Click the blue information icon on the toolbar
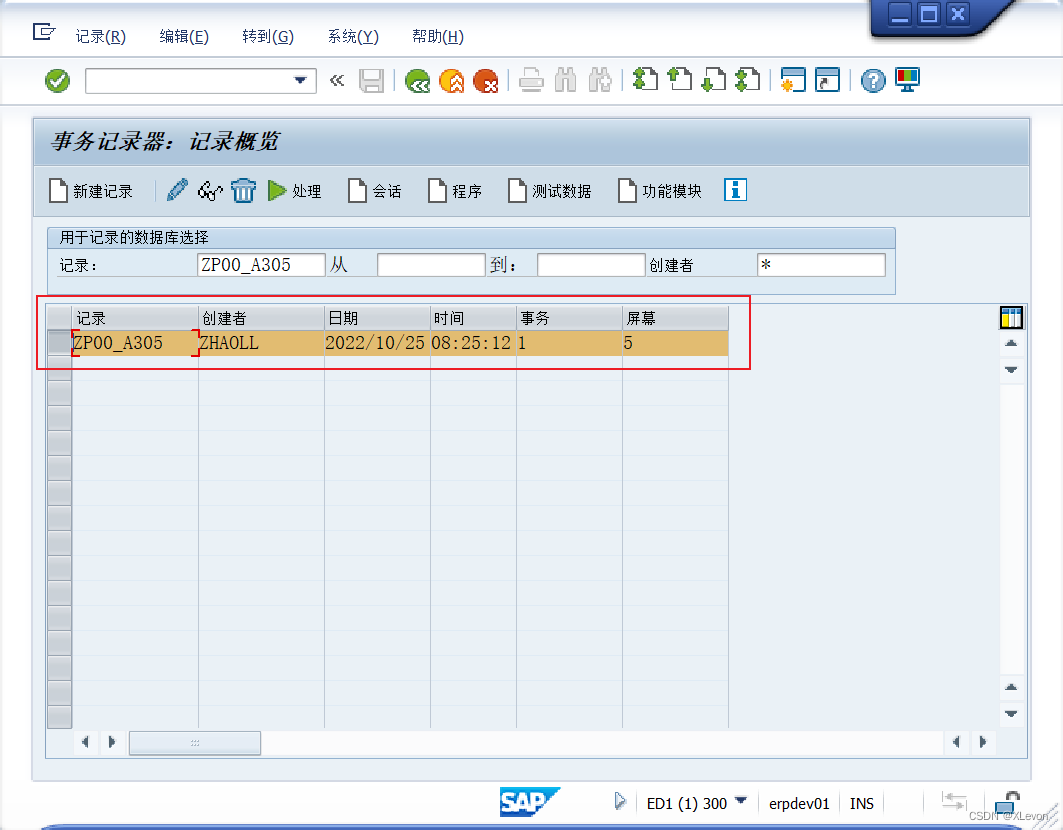Viewport: 1063px width, 830px height. coord(735,190)
